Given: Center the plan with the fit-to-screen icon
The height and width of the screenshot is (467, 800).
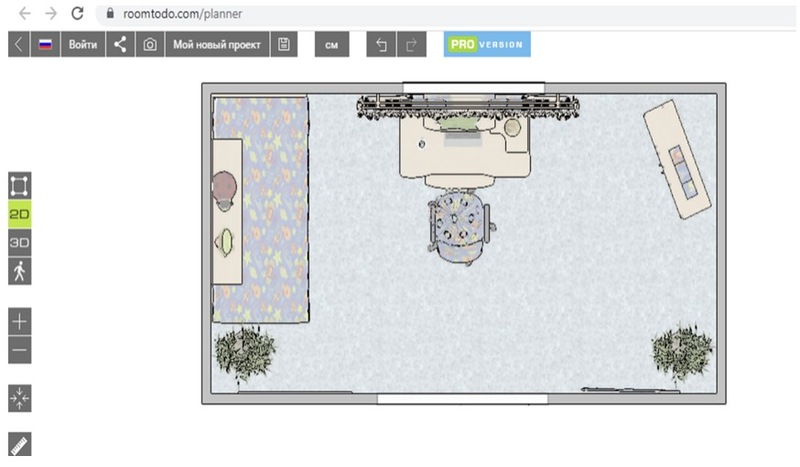Looking at the screenshot, I should (x=19, y=398).
